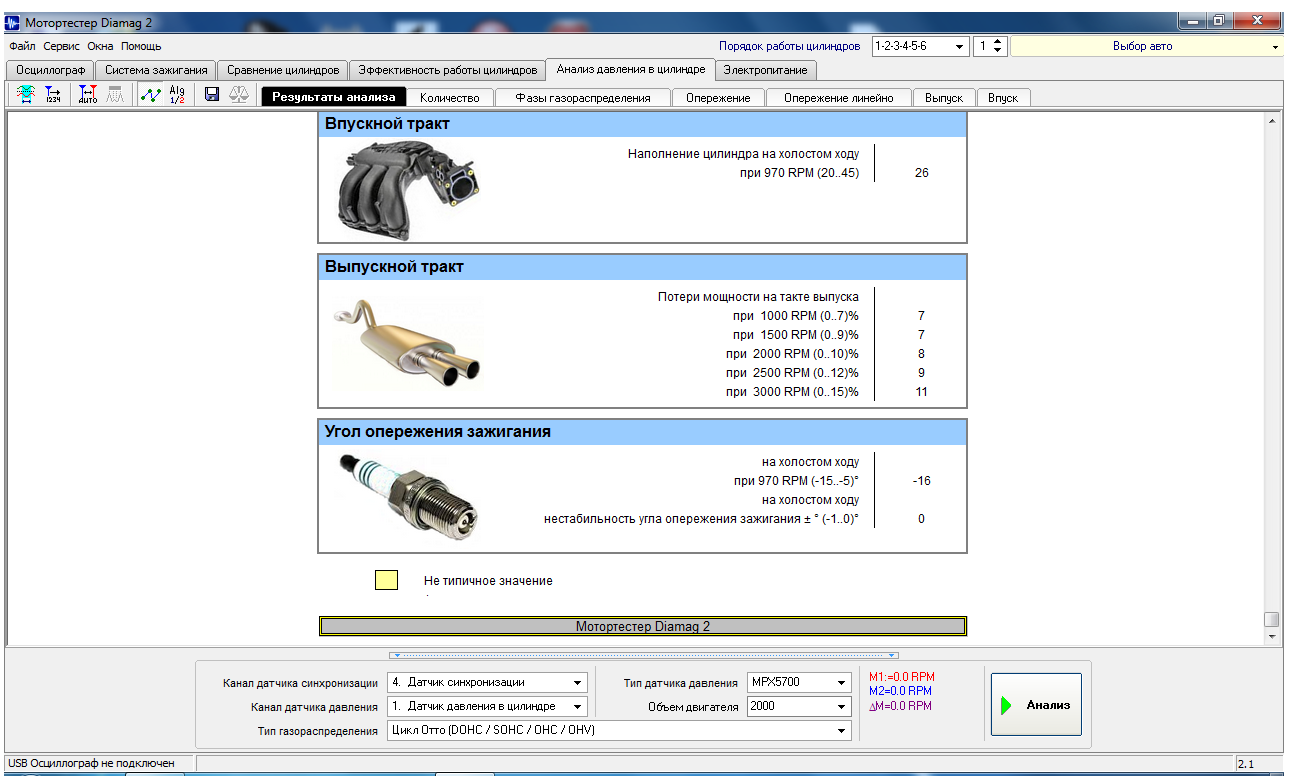Expand the cylinder firing order dropdown
The width and height of the screenshot is (1296, 776).
click(x=959, y=47)
